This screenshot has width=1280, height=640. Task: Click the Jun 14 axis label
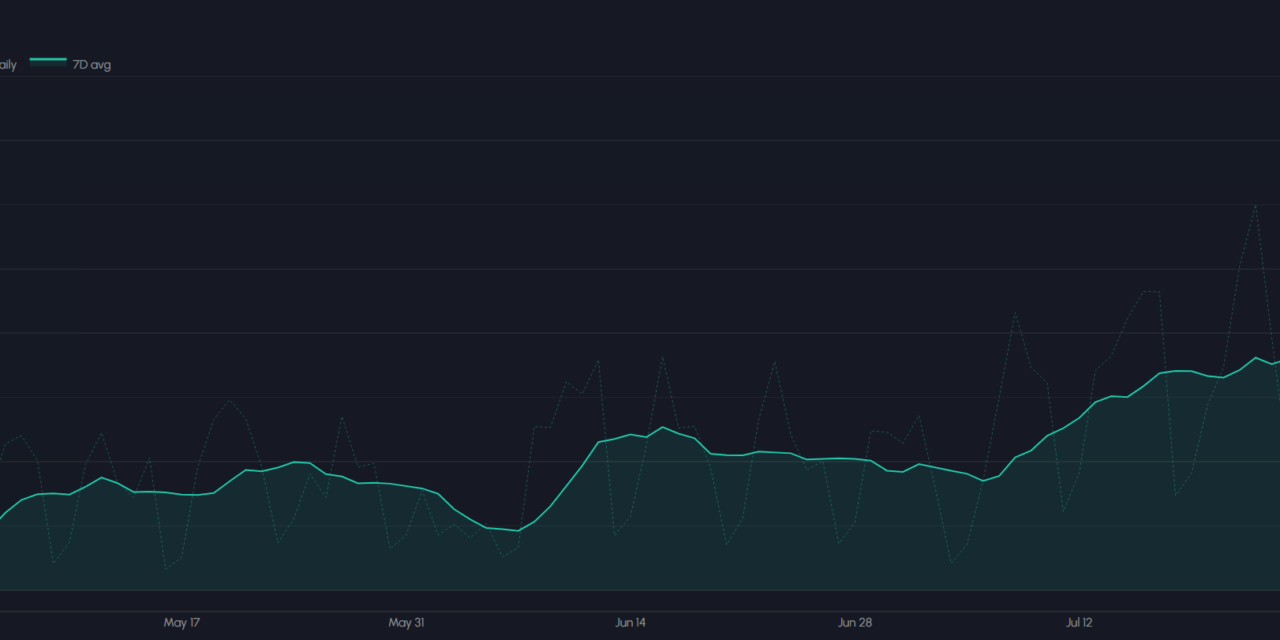click(x=630, y=622)
